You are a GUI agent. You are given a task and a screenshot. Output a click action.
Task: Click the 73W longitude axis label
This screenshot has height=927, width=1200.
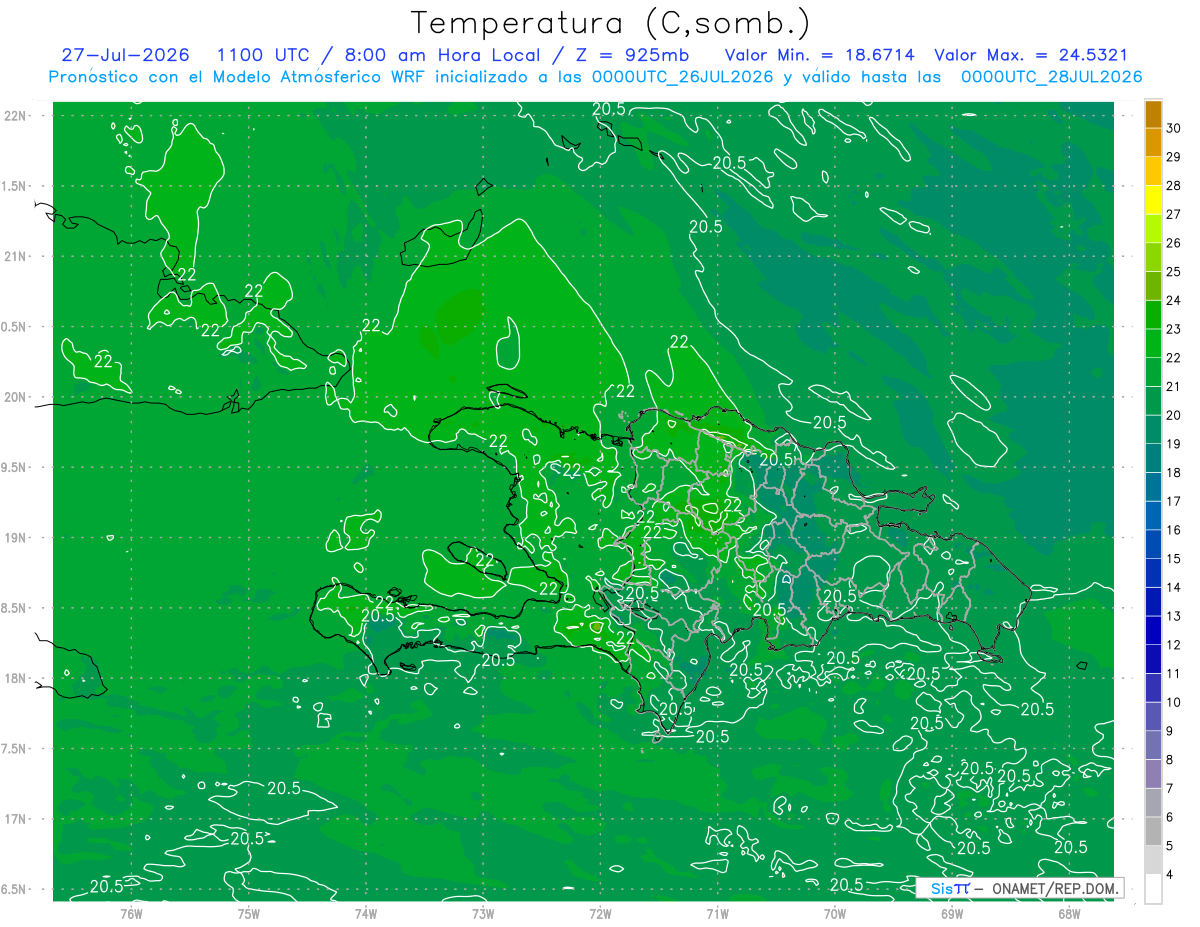482,913
